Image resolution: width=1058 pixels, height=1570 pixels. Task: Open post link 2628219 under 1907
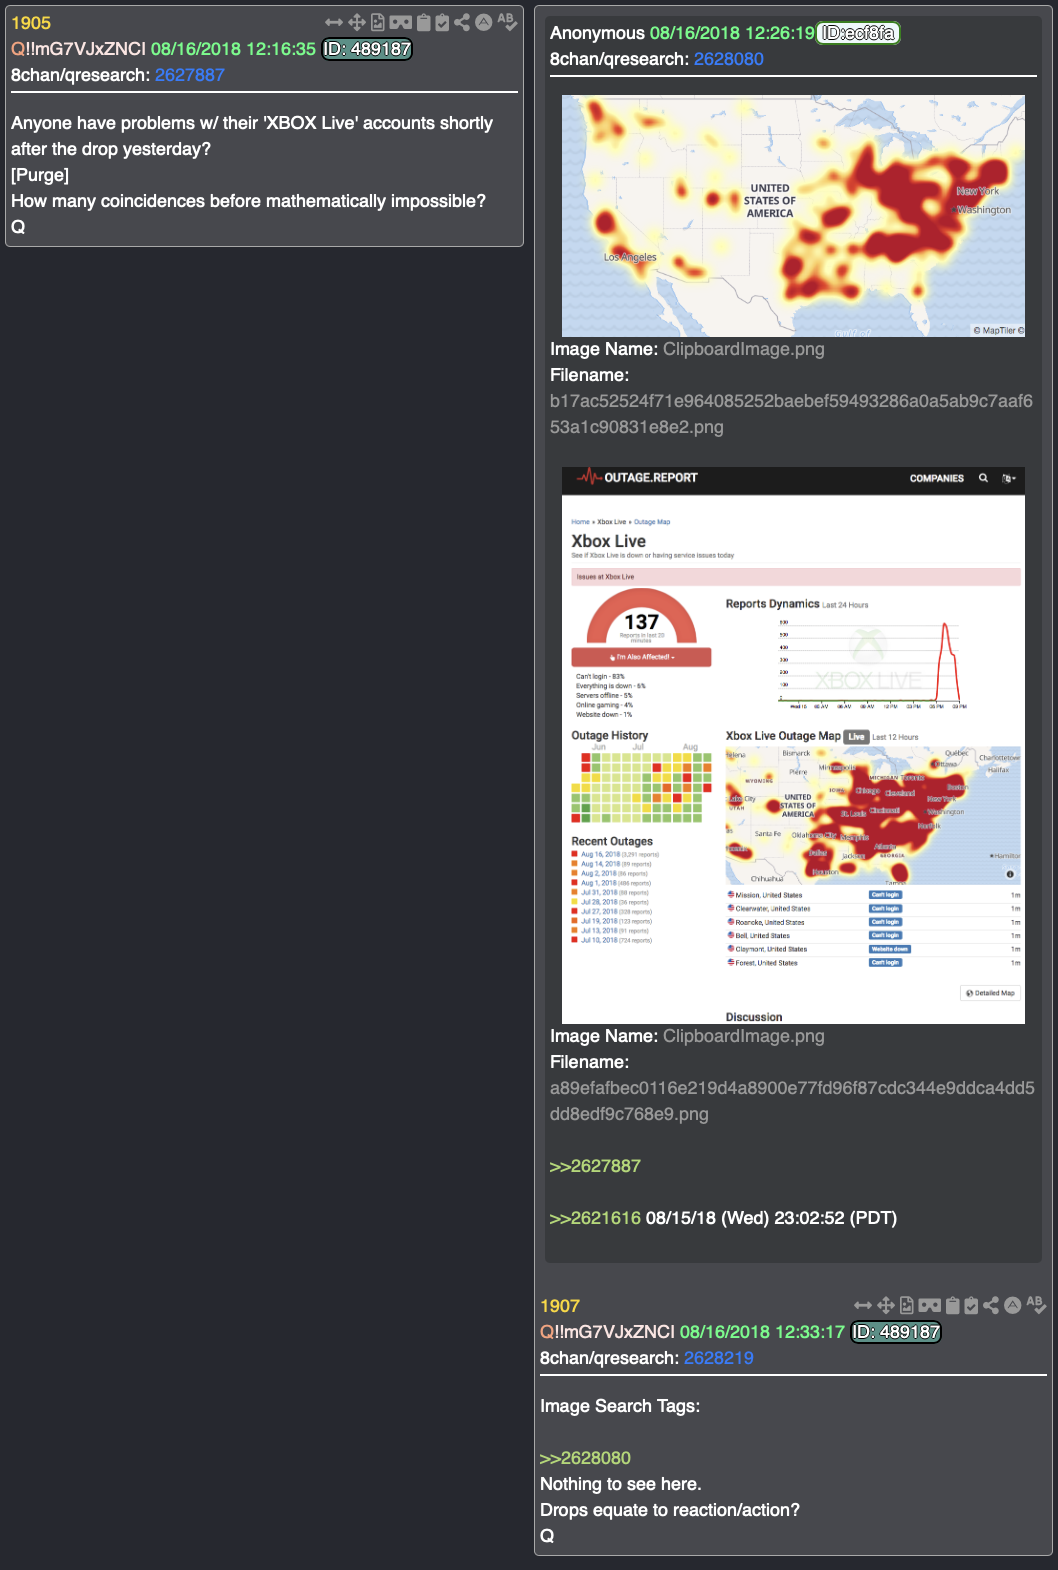click(x=719, y=1358)
